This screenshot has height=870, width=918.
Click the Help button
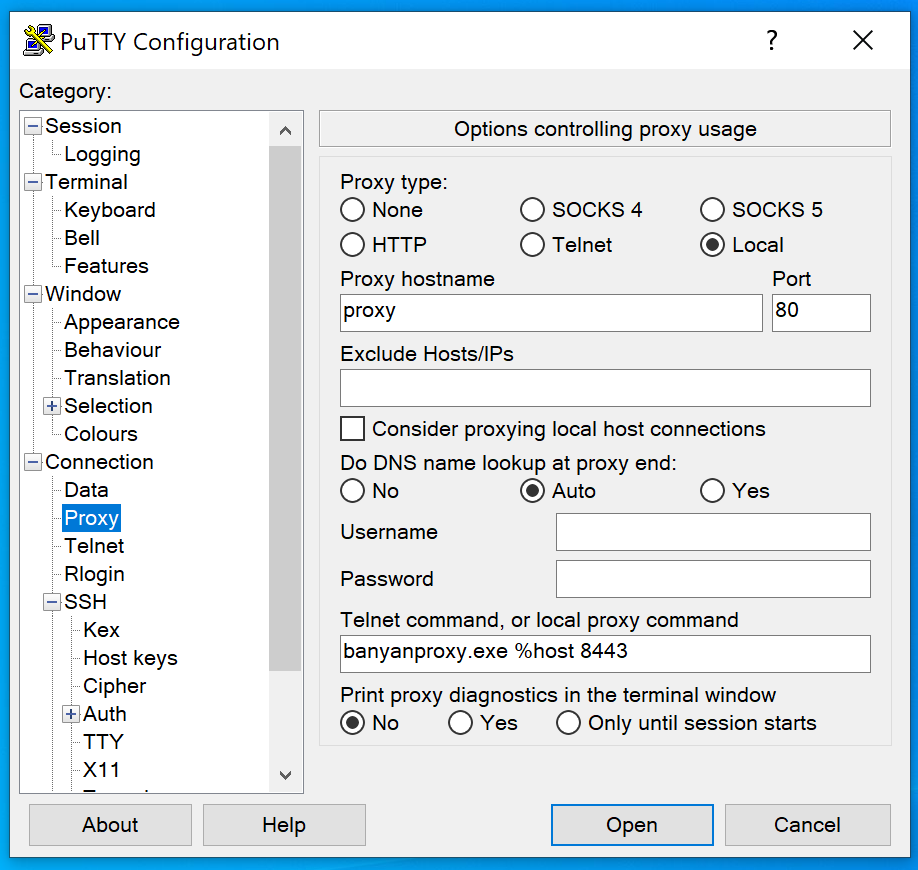click(x=284, y=824)
